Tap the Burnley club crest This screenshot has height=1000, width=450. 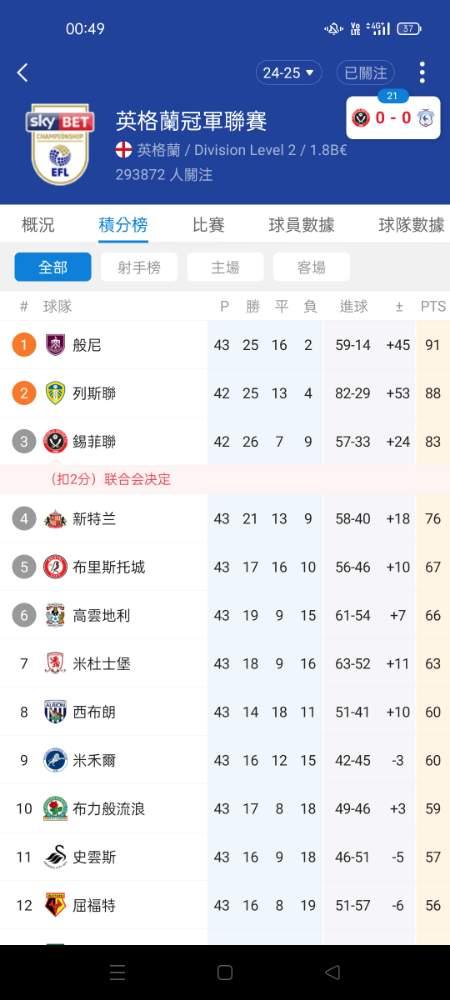[x=55, y=345]
